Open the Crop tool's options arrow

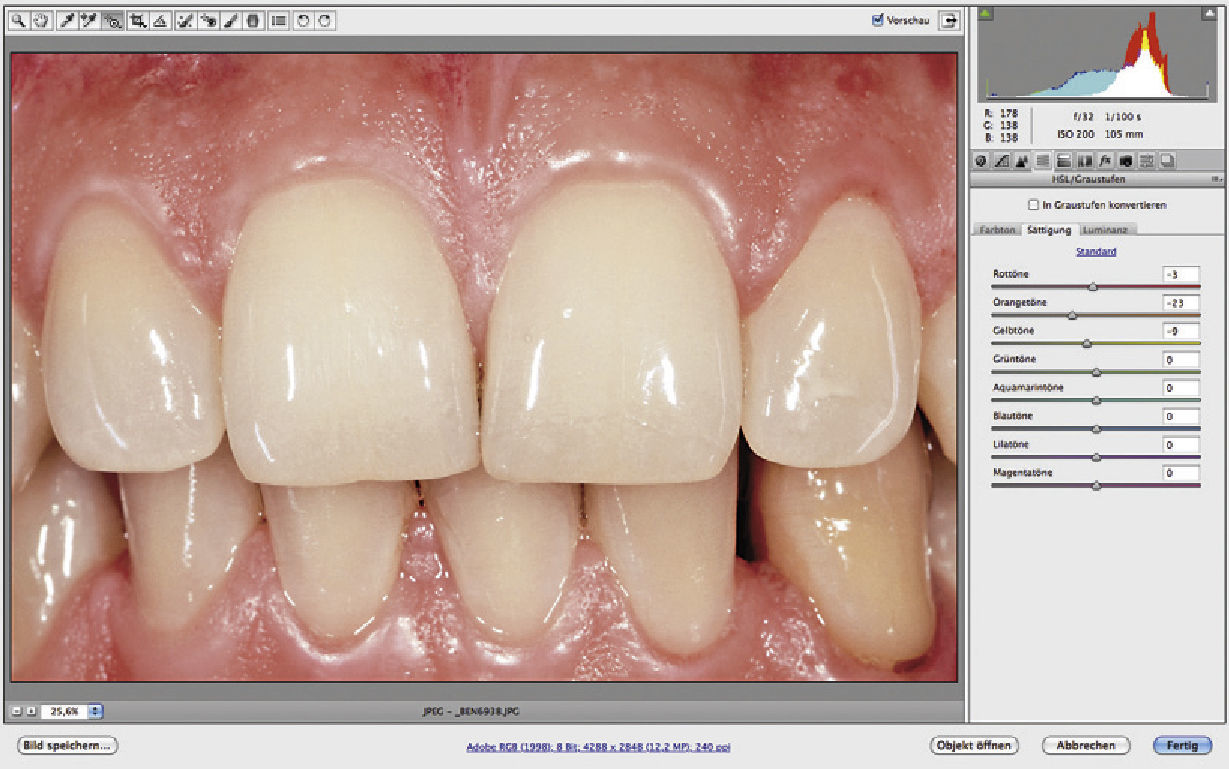coord(144,24)
